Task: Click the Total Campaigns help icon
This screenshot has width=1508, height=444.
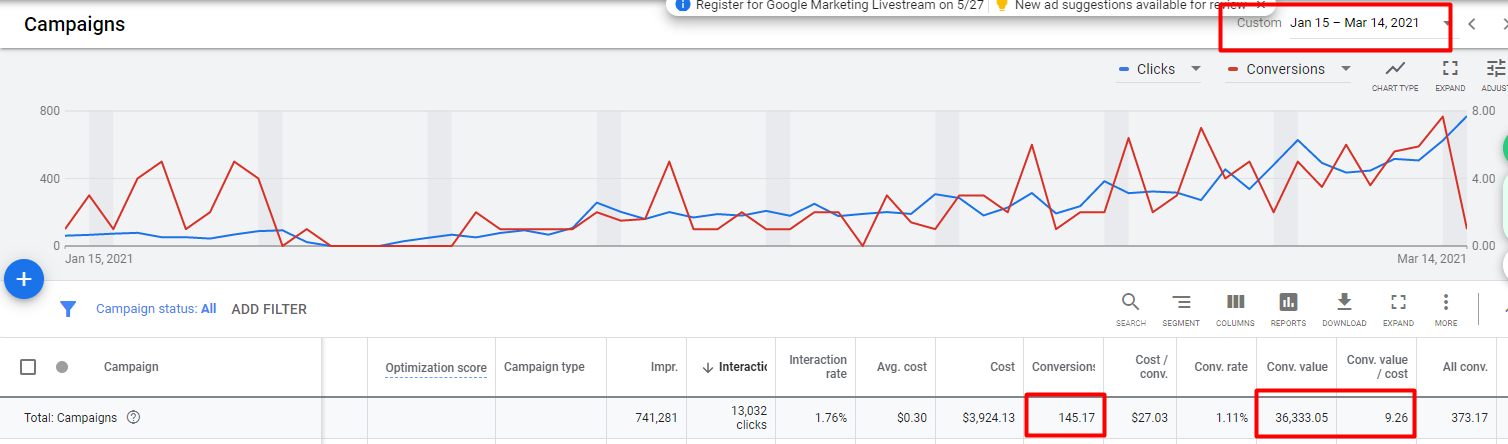Action: (x=133, y=418)
